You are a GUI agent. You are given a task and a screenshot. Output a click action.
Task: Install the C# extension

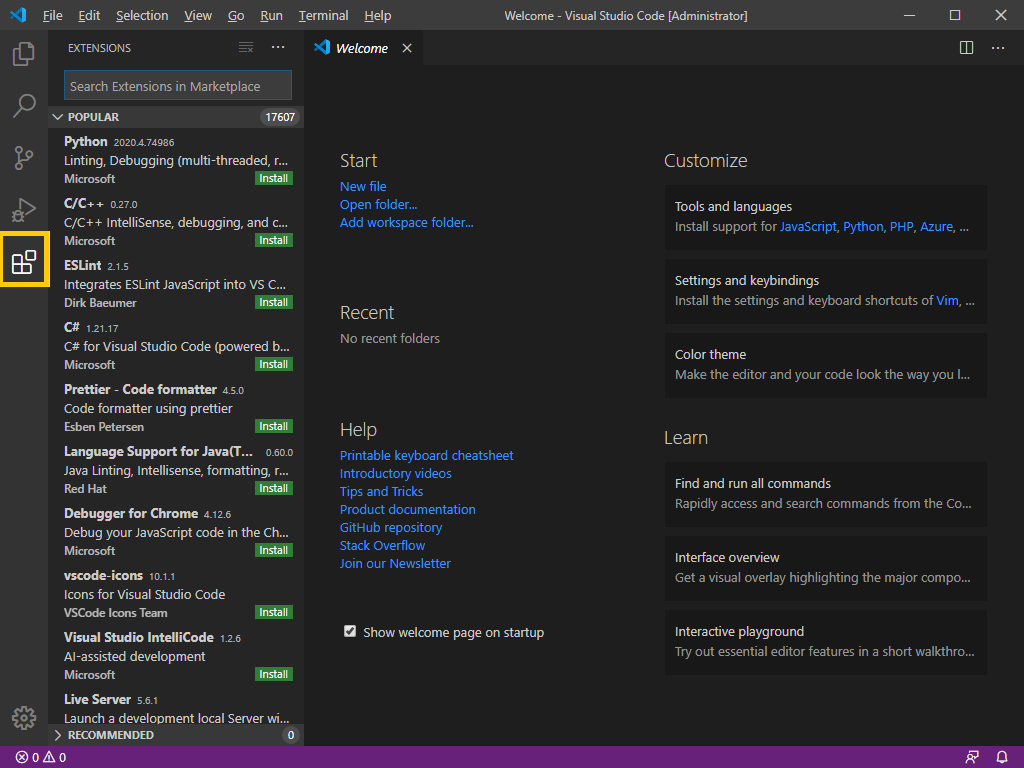[x=274, y=364]
